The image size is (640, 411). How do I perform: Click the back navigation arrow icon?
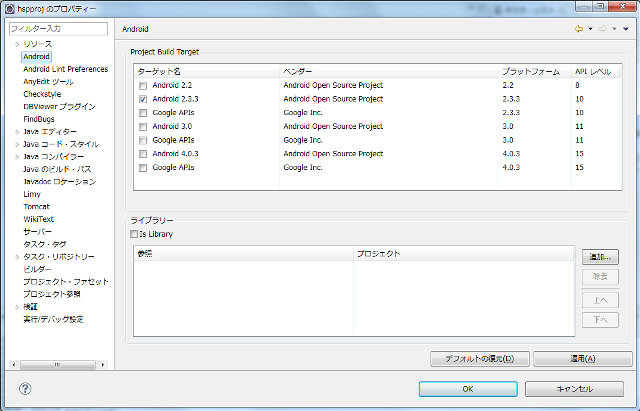point(579,29)
